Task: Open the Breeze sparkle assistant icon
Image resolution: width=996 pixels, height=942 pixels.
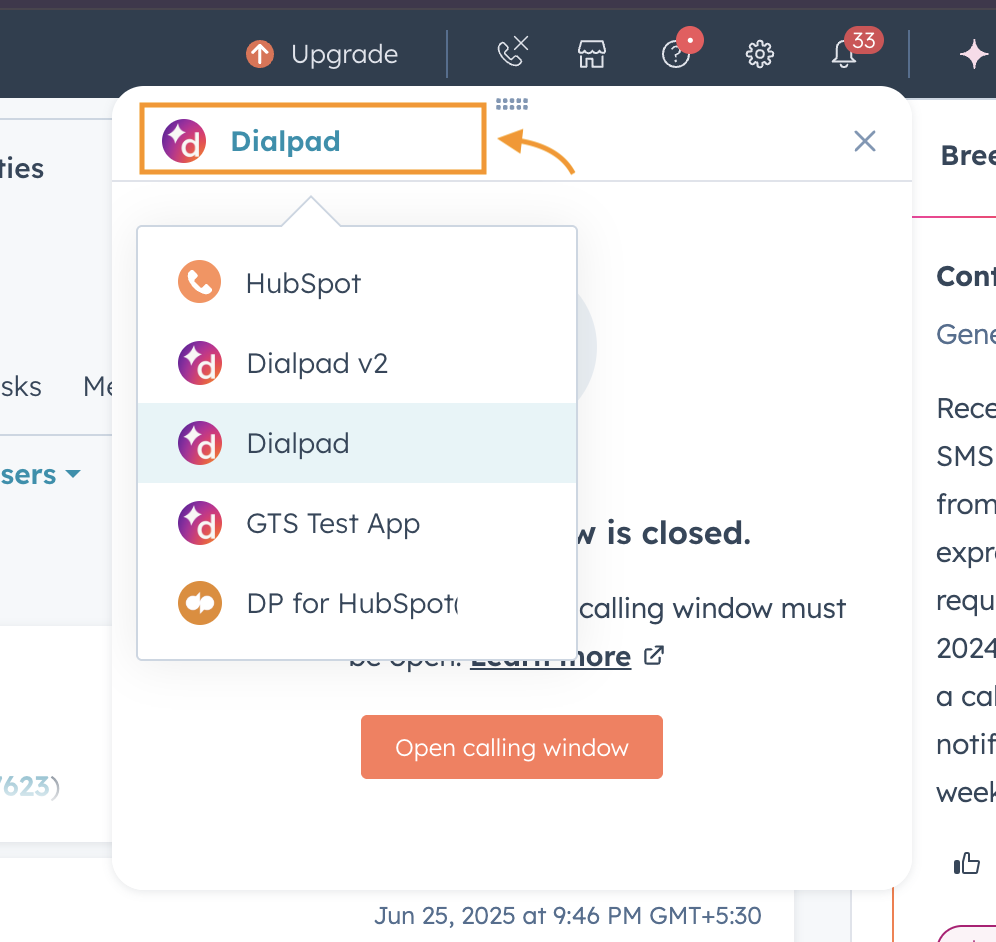Action: point(974,55)
